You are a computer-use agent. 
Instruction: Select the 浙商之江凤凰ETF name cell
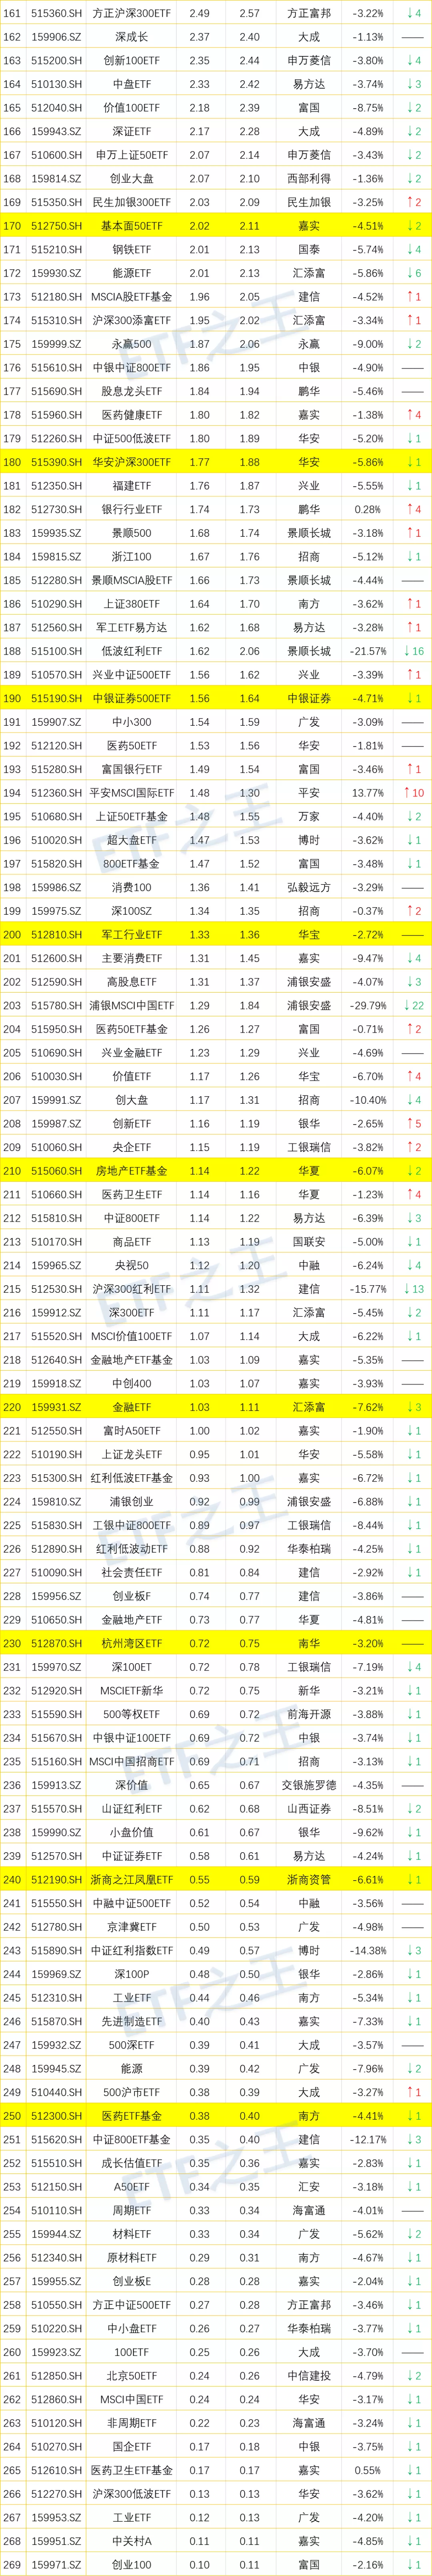coord(131,1880)
